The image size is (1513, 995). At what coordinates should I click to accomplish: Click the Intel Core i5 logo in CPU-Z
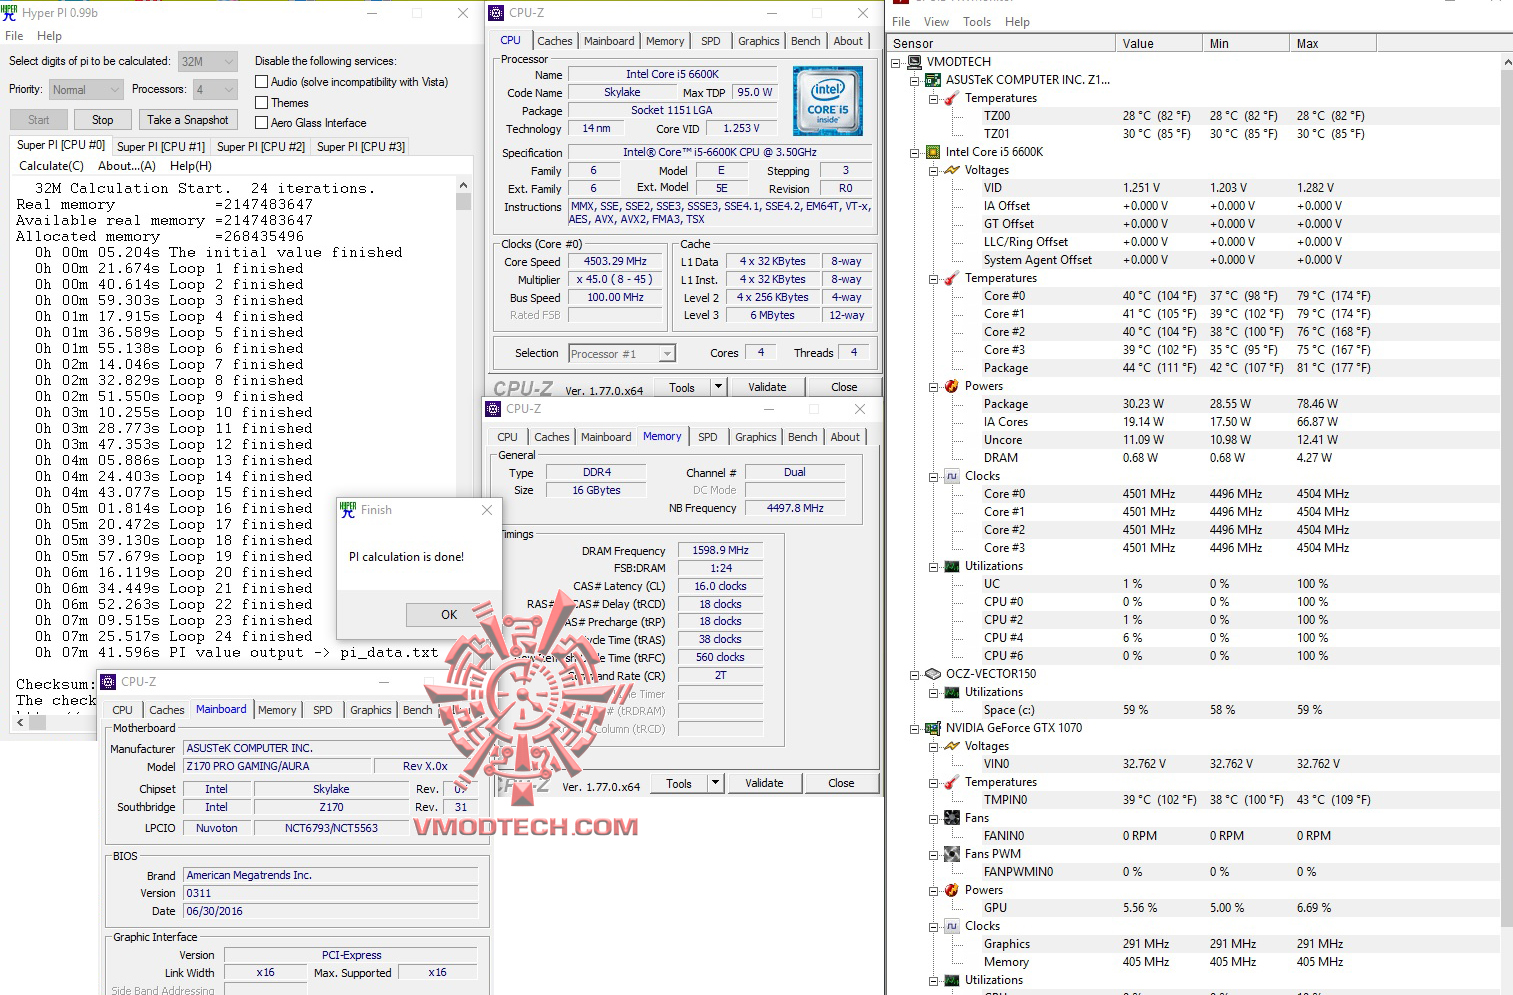click(827, 100)
